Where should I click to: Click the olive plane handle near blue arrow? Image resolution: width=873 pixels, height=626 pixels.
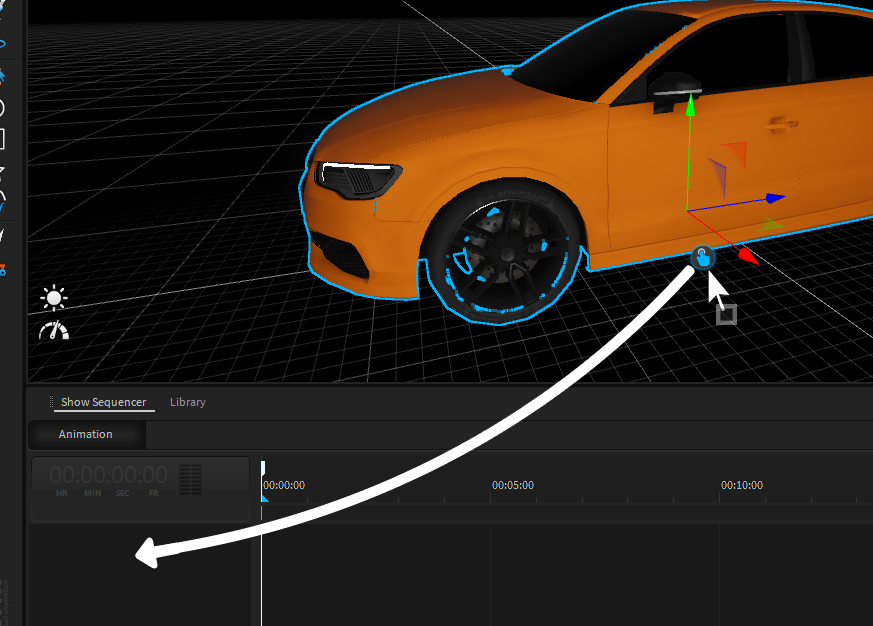[769, 226]
